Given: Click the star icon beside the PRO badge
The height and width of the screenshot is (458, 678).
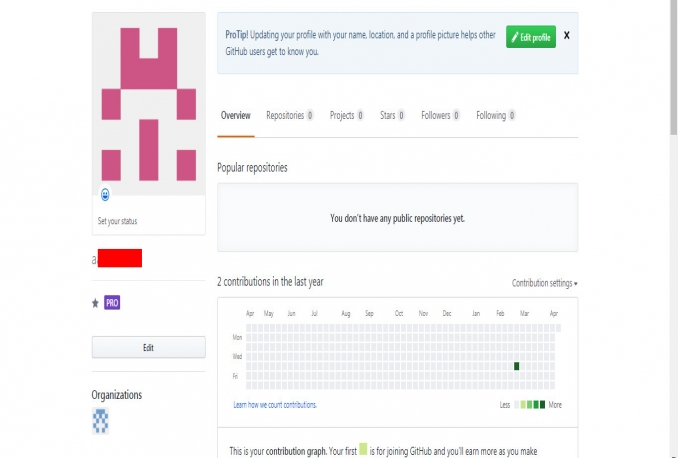Looking at the screenshot, I should point(96,302).
